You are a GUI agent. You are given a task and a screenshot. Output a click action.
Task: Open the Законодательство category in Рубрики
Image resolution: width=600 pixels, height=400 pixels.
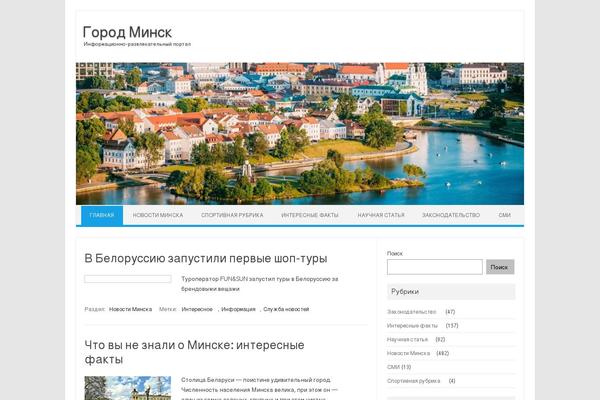(x=411, y=312)
